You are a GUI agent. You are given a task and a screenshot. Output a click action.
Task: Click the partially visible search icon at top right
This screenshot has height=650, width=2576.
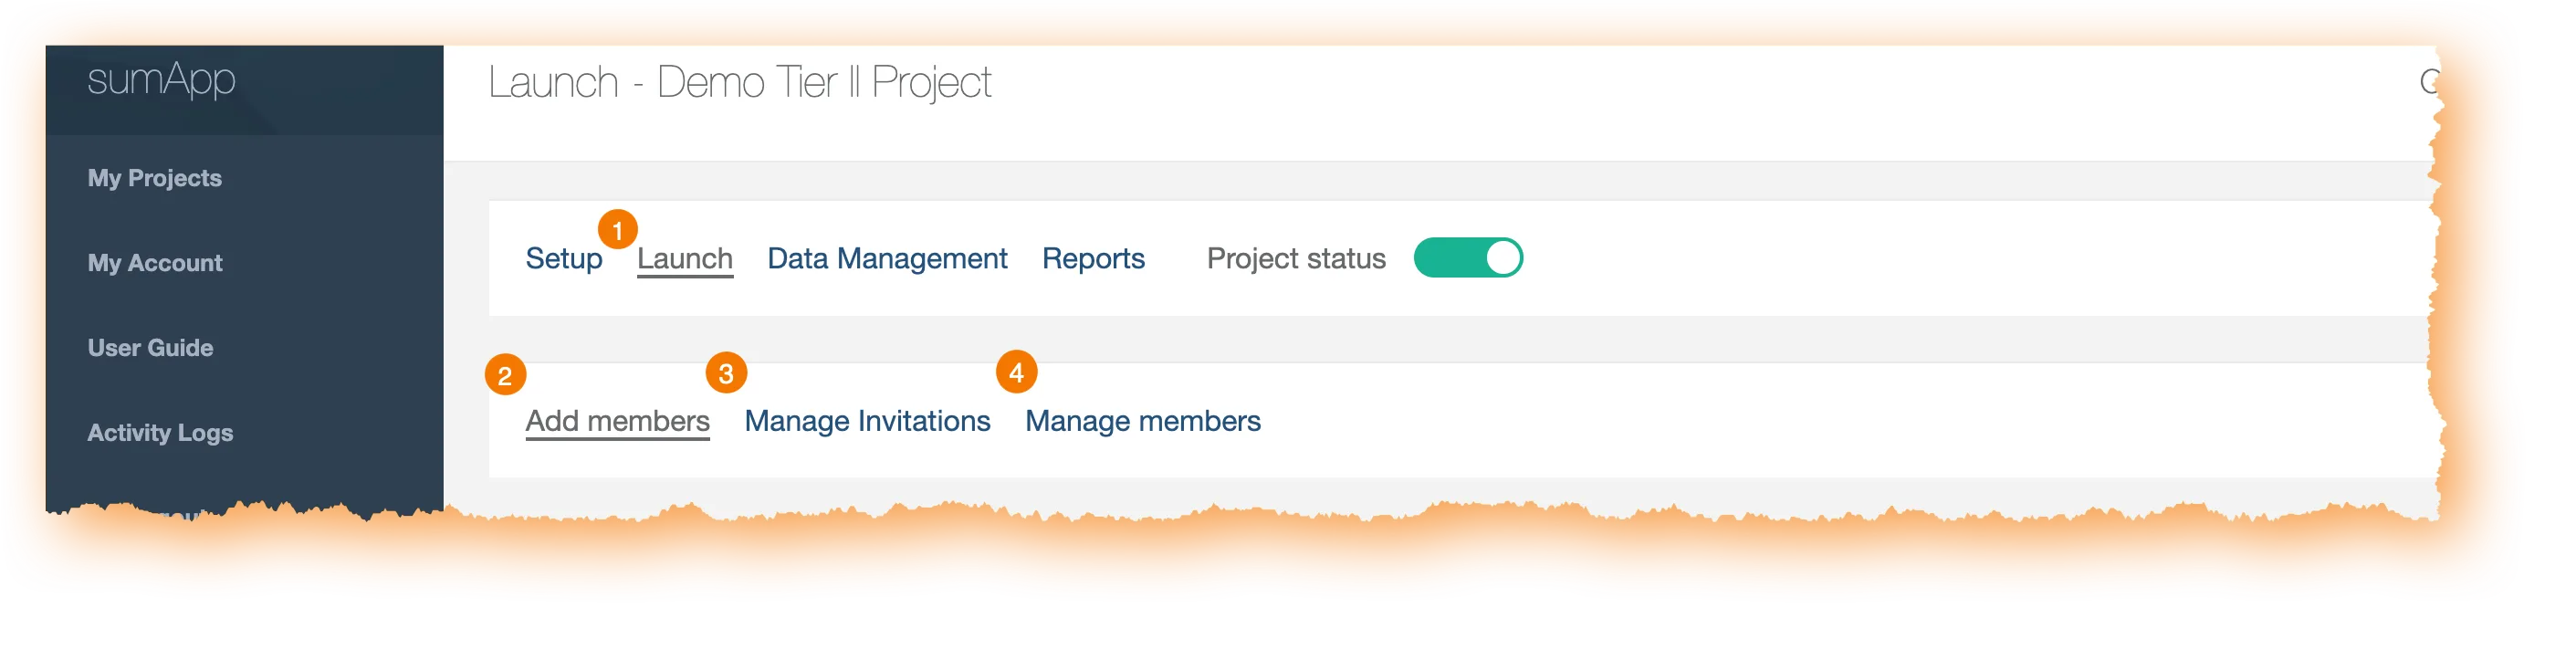point(2429,81)
